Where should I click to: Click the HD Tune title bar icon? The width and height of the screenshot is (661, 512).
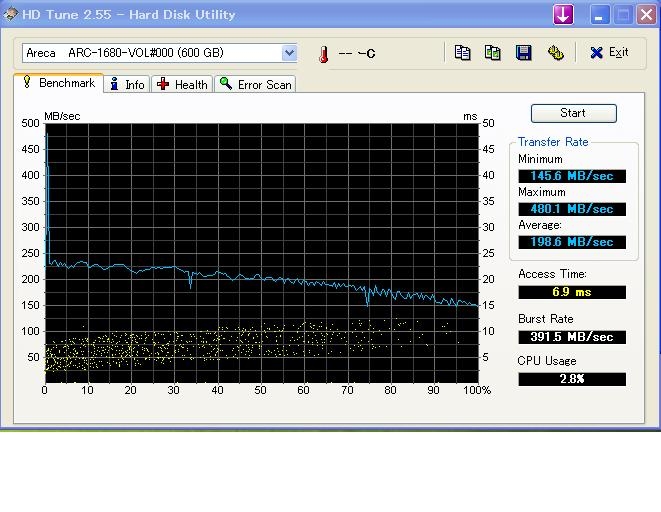point(11,14)
